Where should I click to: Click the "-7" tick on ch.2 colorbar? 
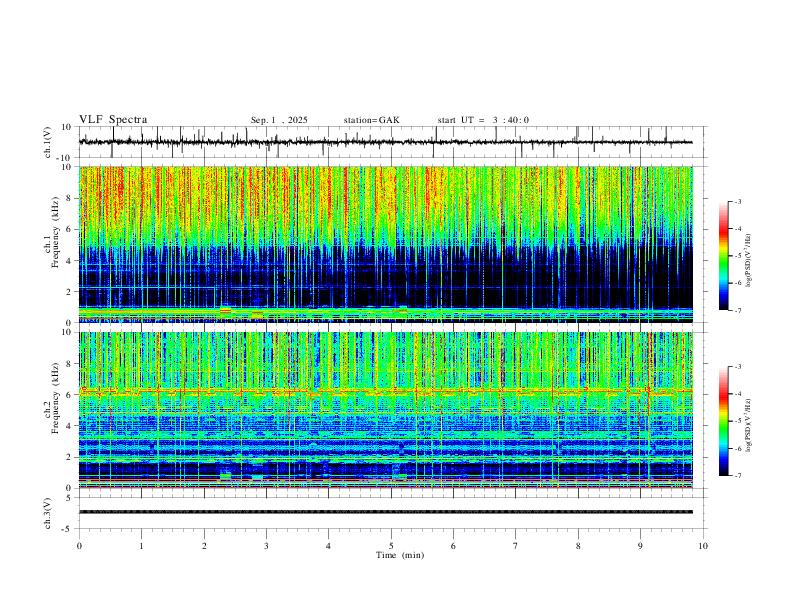coord(738,476)
